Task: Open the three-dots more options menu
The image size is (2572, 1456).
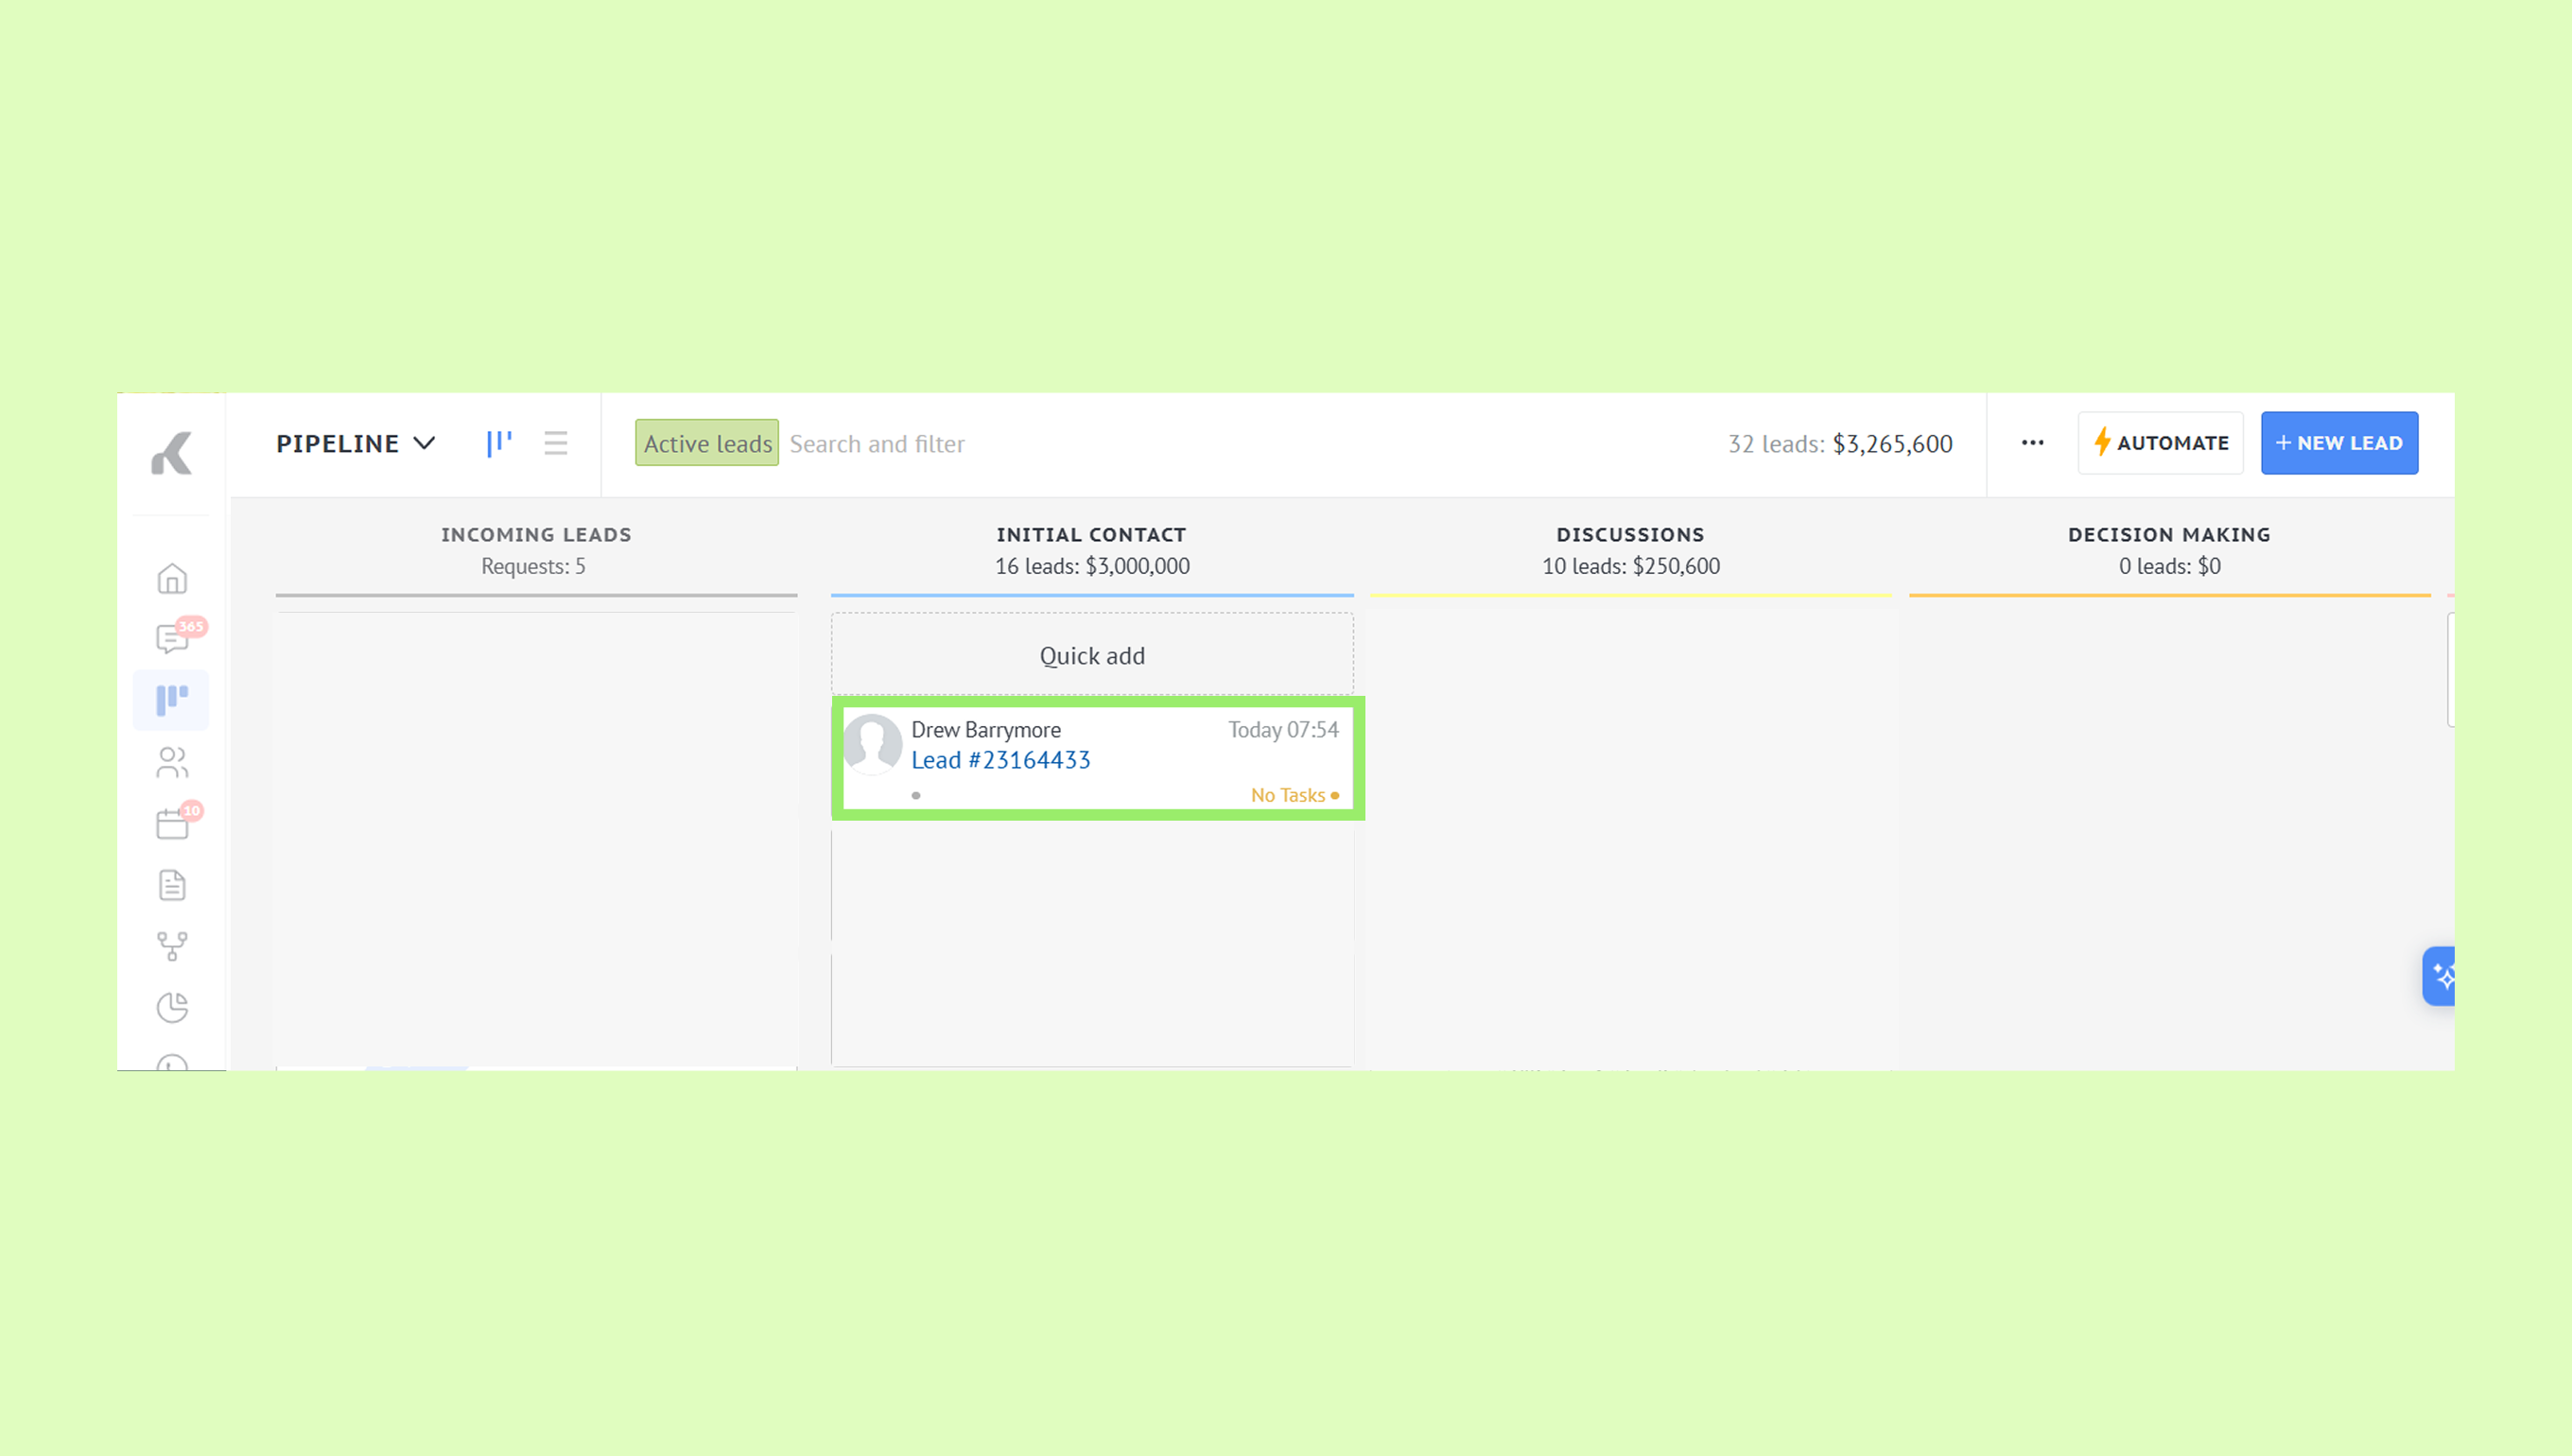Action: click(x=2032, y=443)
